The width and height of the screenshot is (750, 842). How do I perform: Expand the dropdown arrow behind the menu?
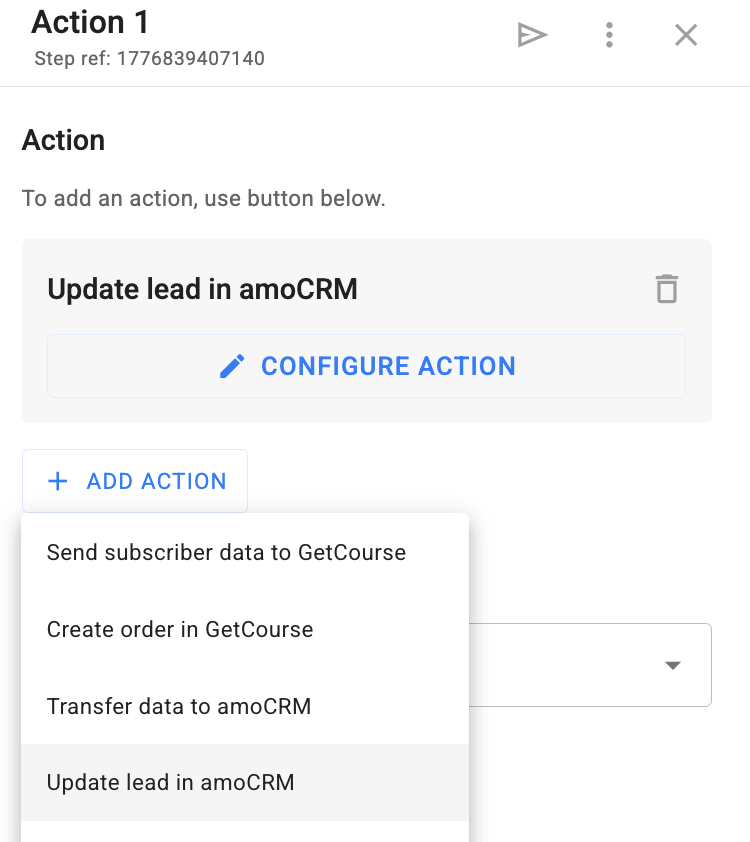(673, 665)
